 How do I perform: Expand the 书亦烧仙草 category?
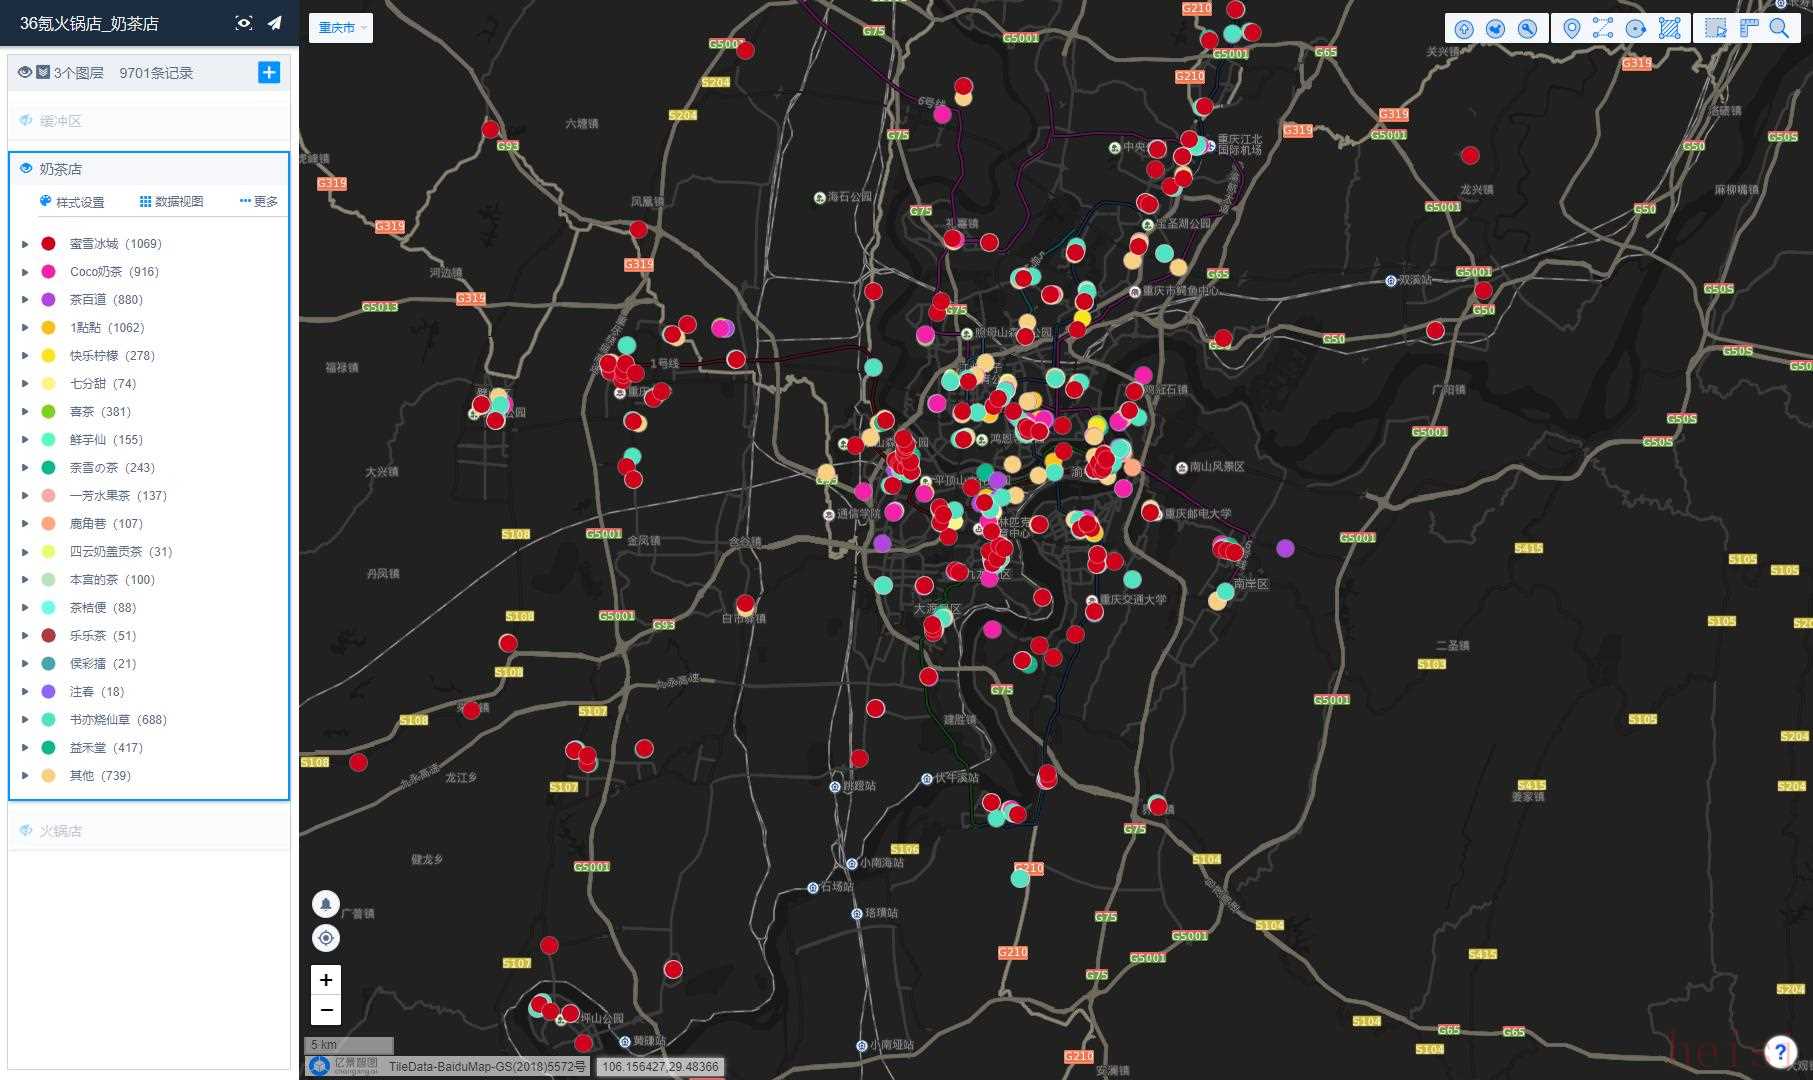(25, 720)
